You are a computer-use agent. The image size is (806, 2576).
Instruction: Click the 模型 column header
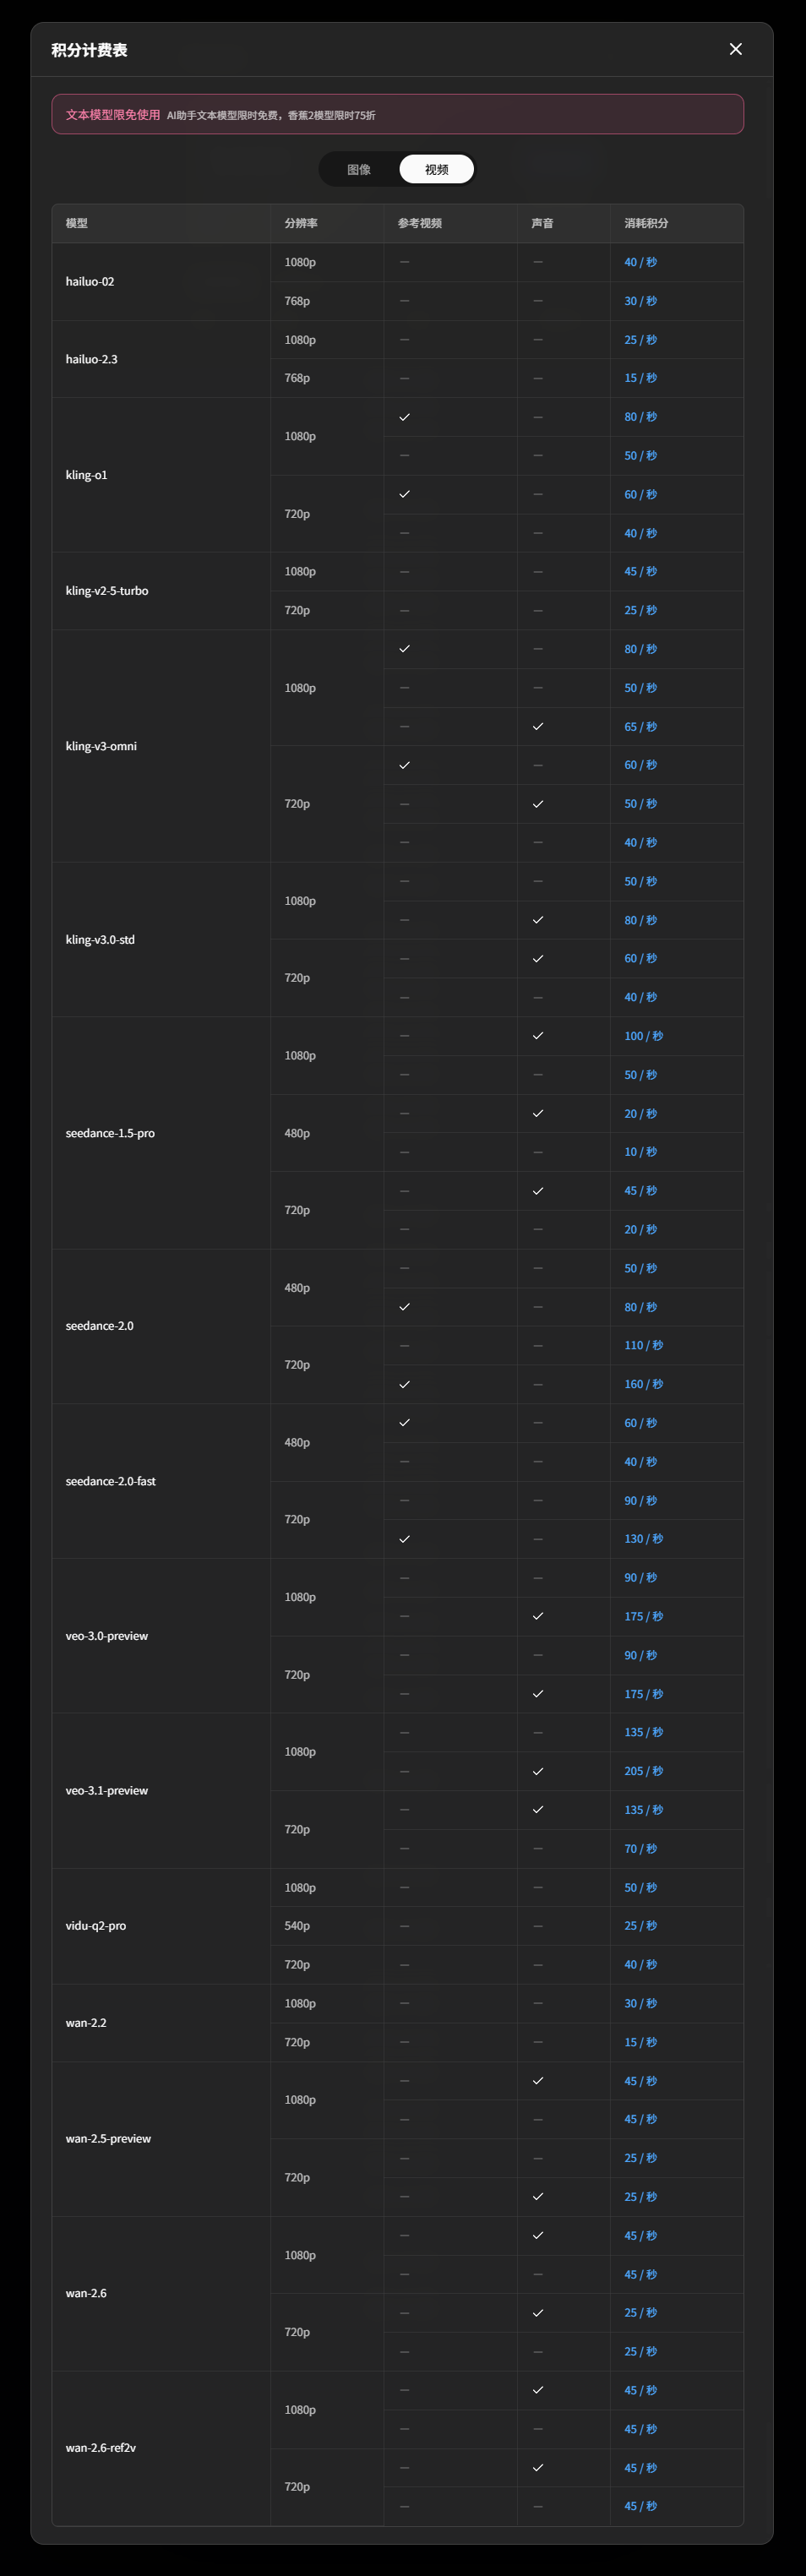(77, 223)
